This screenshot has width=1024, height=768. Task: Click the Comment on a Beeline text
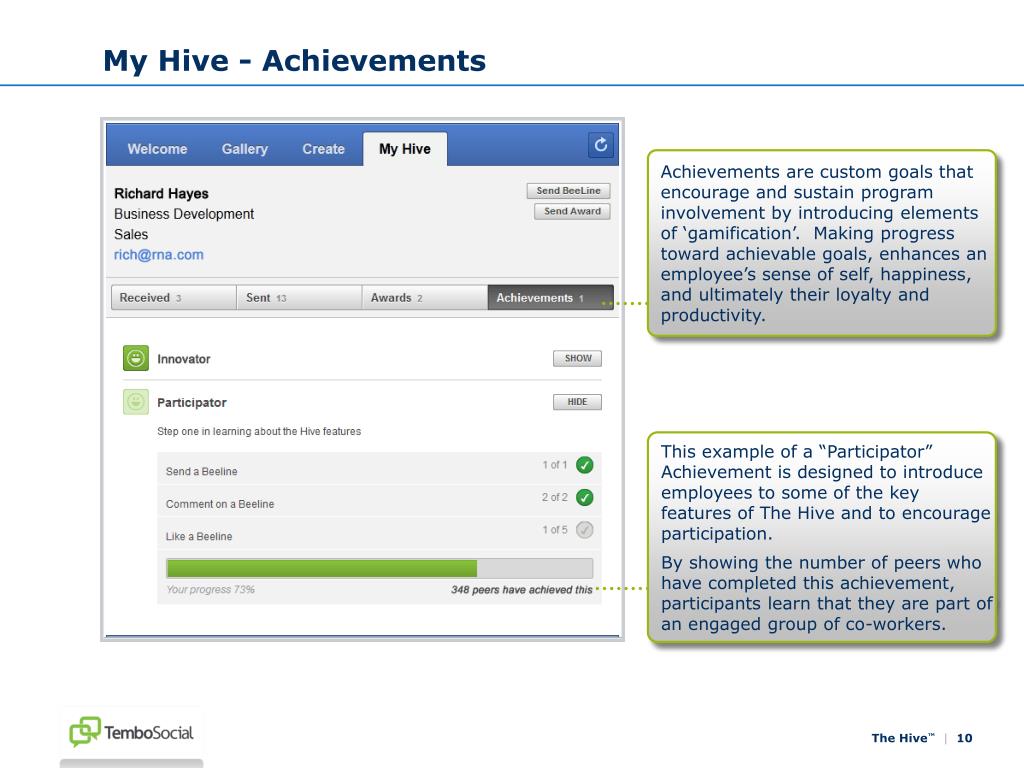point(220,504)
